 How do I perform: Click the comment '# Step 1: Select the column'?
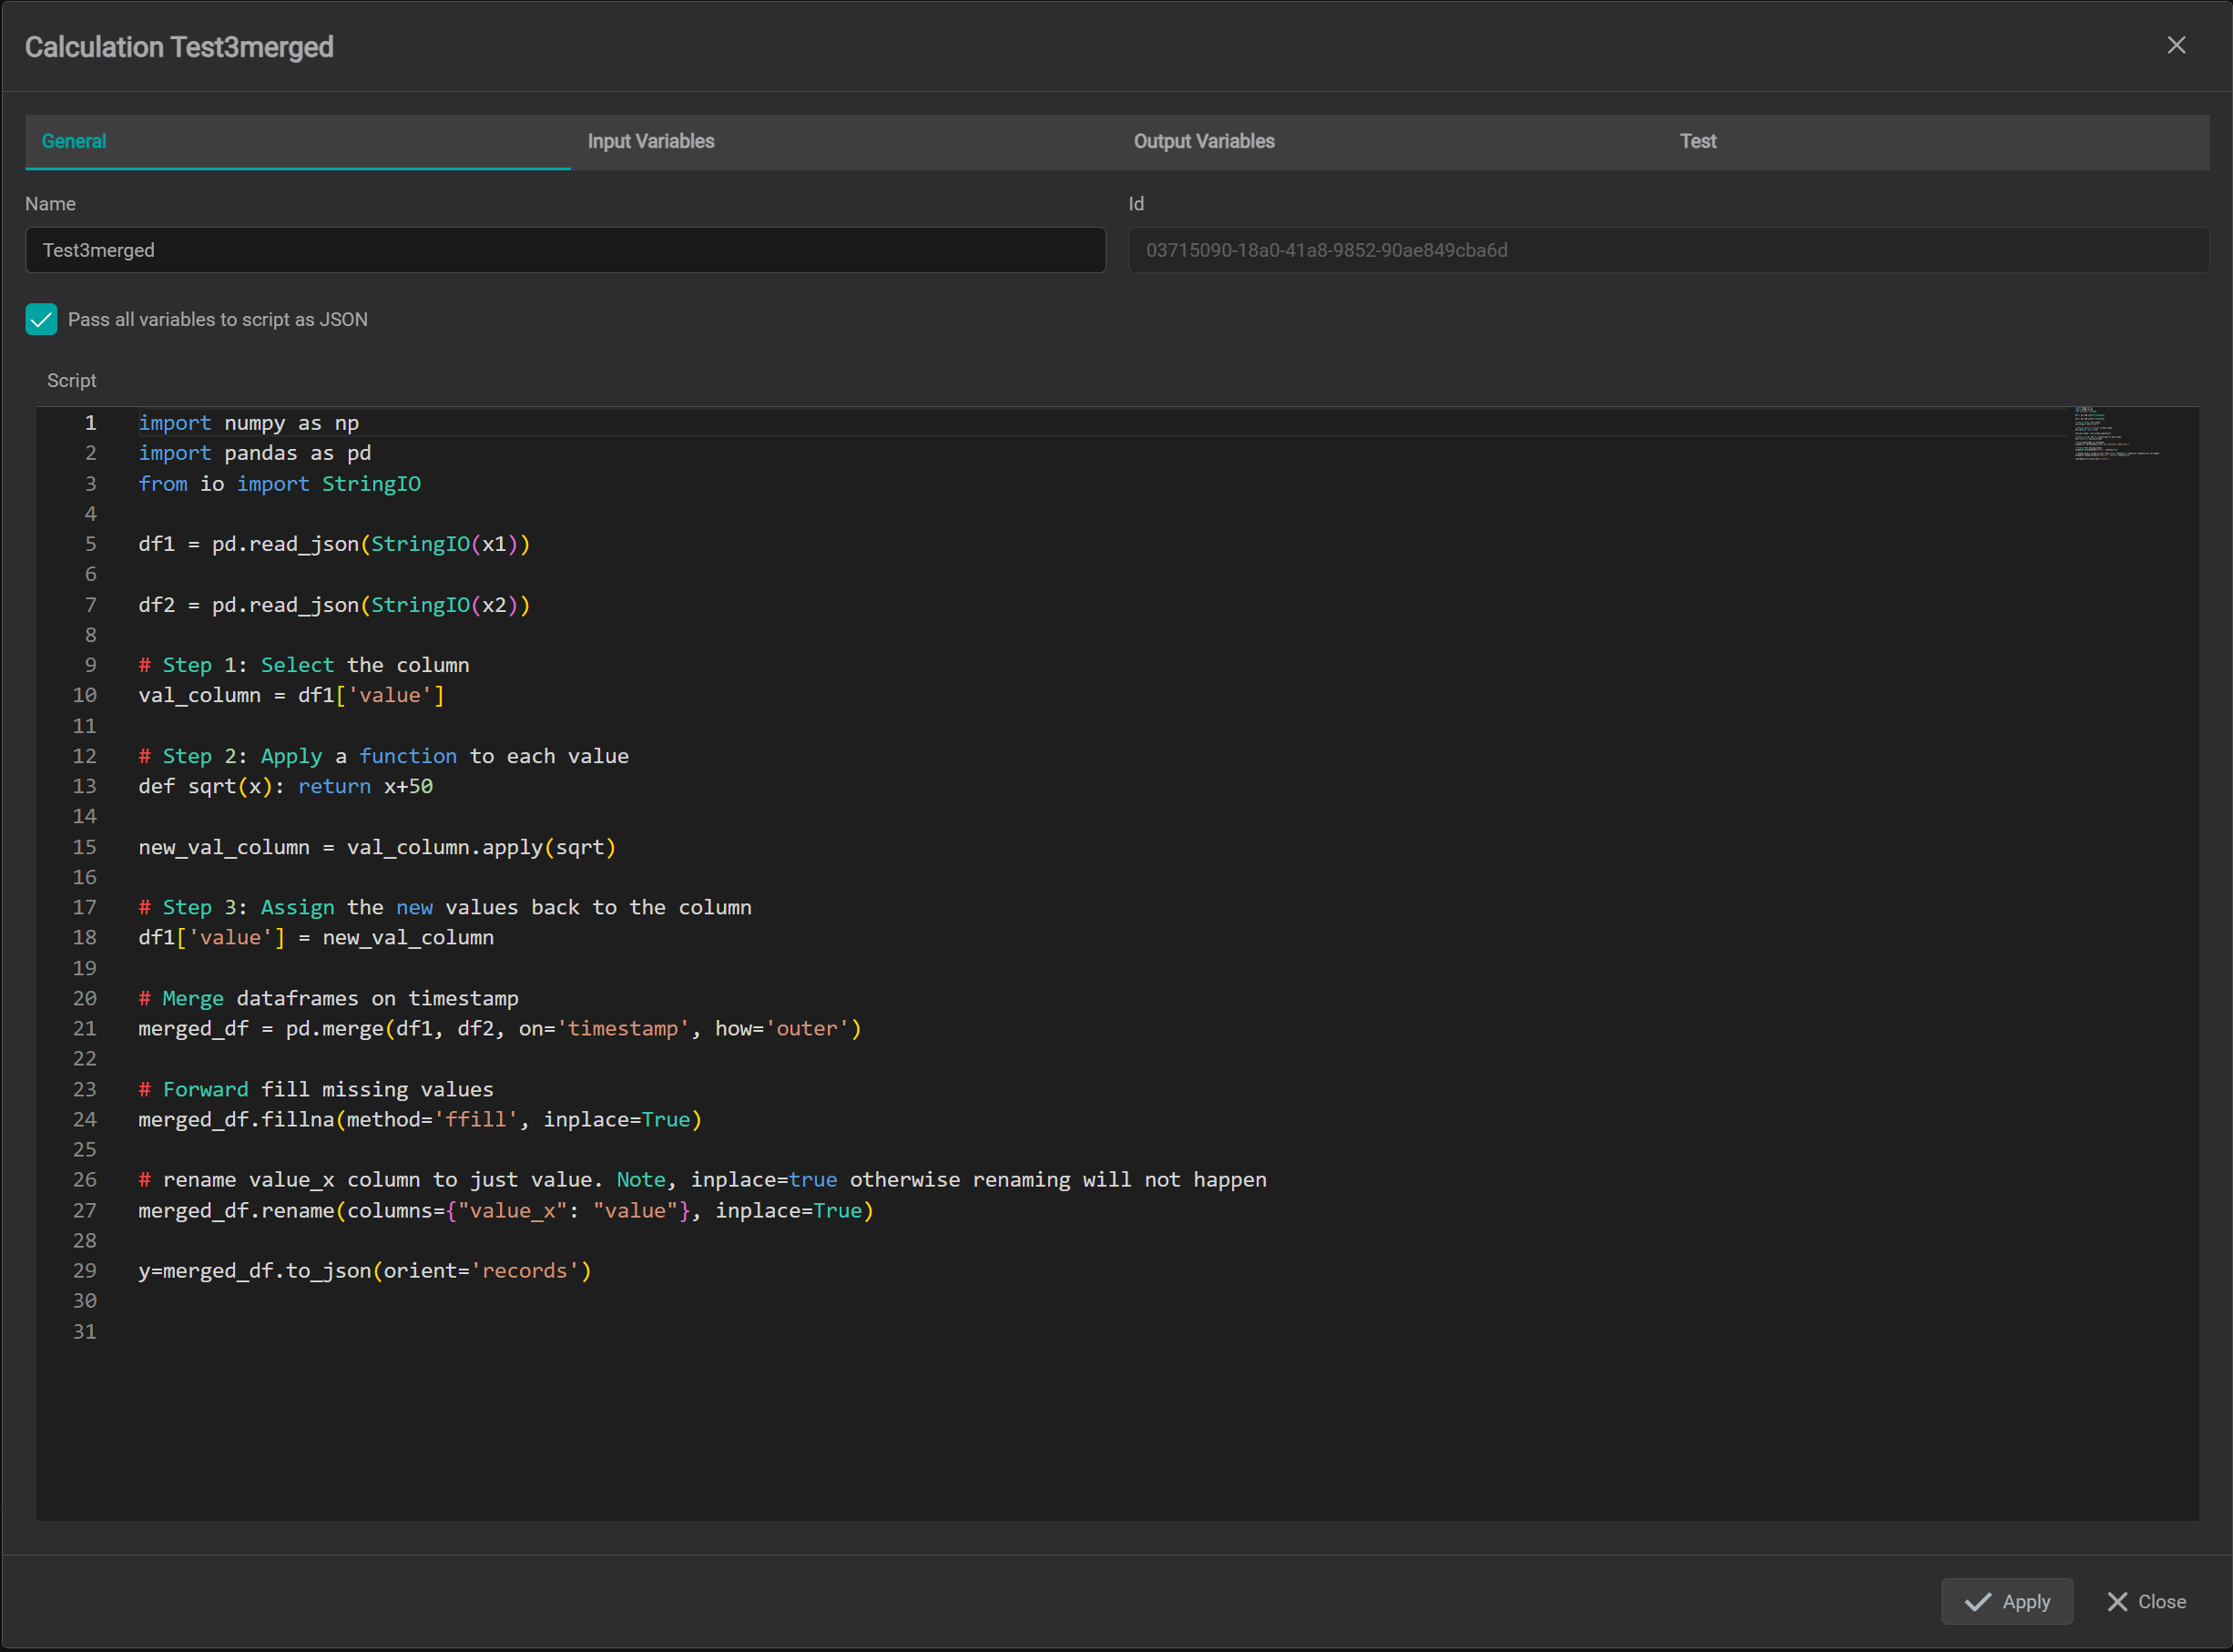tap(303, 665)
